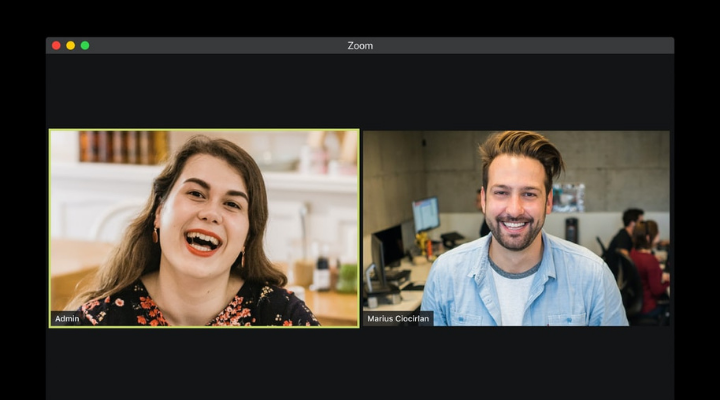Click the Zoom window title text
The height and width of the screenshot is (400, 720).
pyautogui.click(x=360, y=45)
